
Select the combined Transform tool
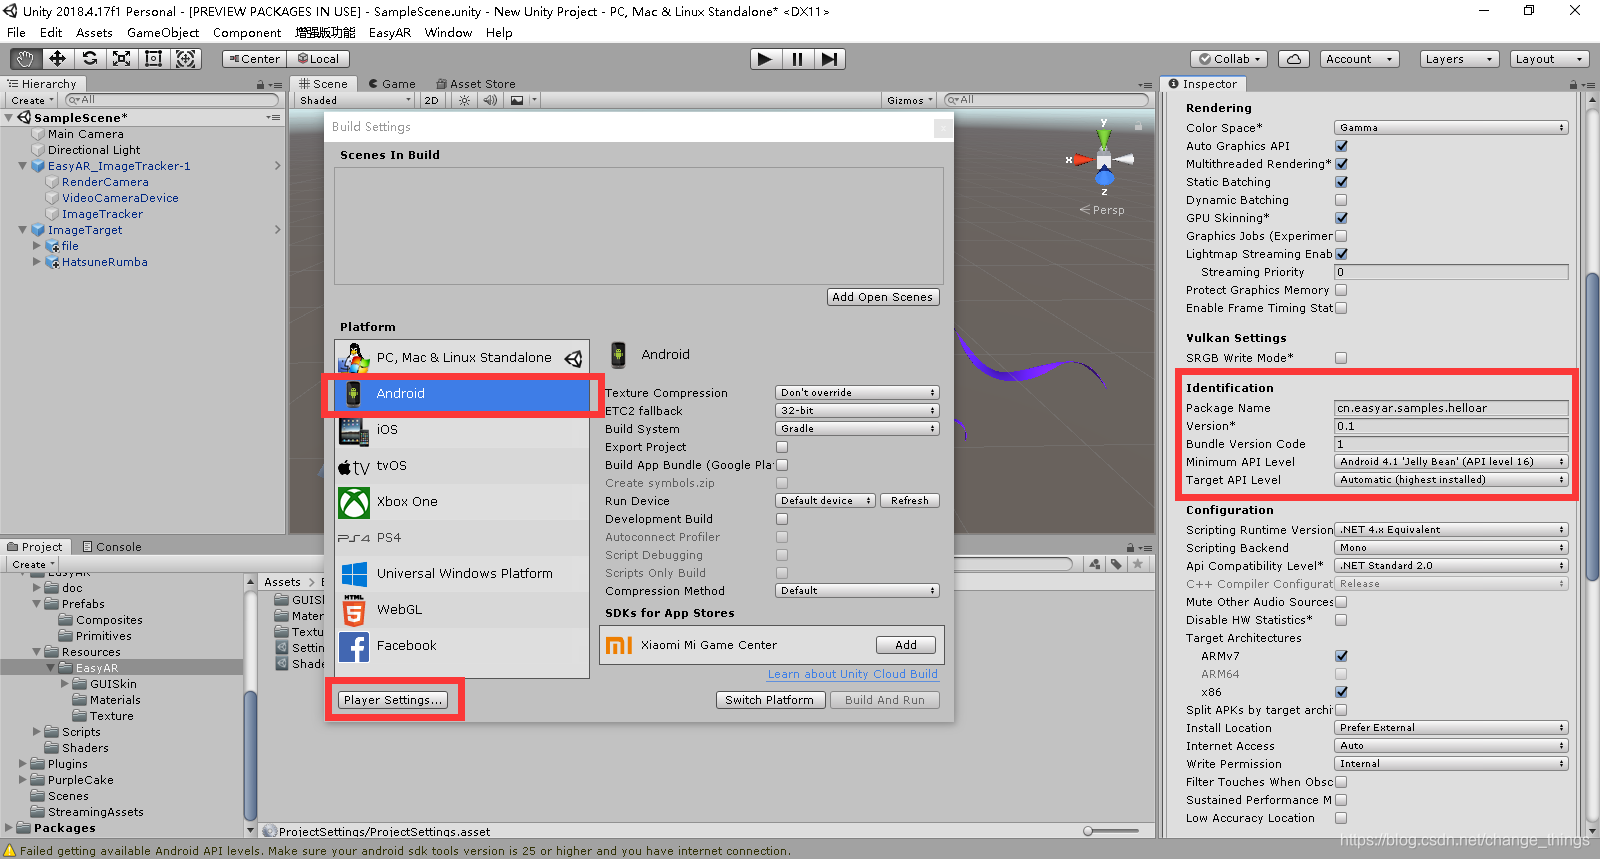coord(186,59)
